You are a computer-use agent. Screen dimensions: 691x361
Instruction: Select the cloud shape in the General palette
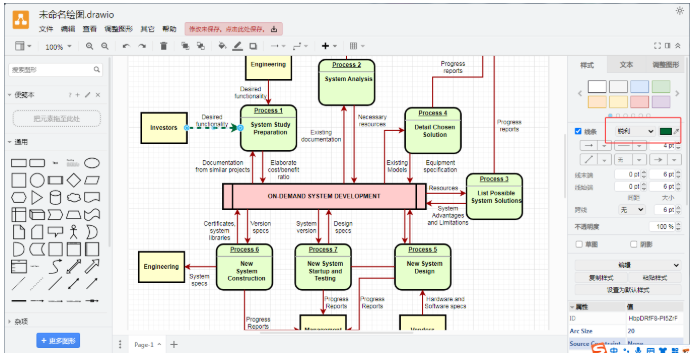click(x=74, y=197)
